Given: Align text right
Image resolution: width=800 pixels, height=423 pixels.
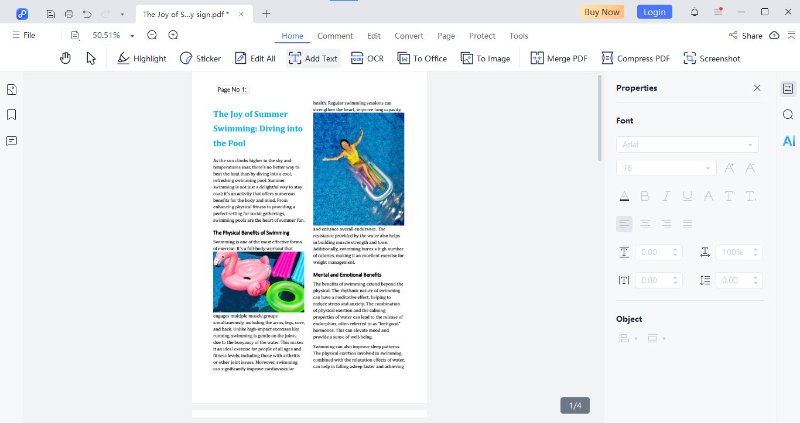Looking at the screenshot, I should pos(666,223).
